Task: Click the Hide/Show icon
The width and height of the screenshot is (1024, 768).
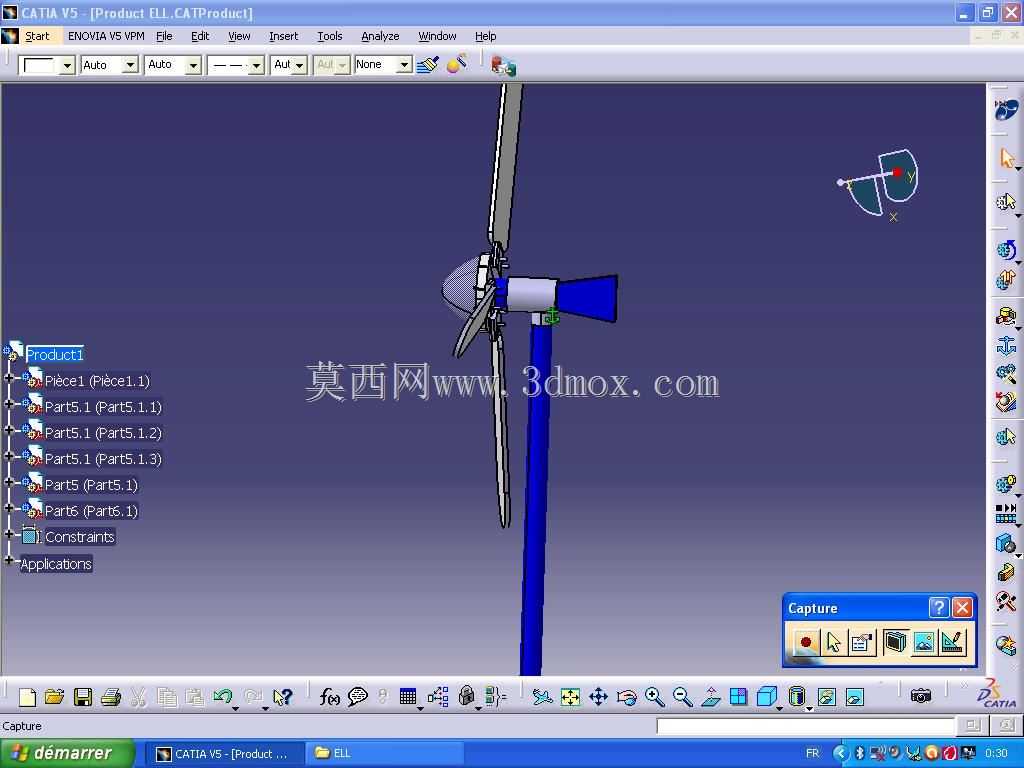Action: point(826,697)
